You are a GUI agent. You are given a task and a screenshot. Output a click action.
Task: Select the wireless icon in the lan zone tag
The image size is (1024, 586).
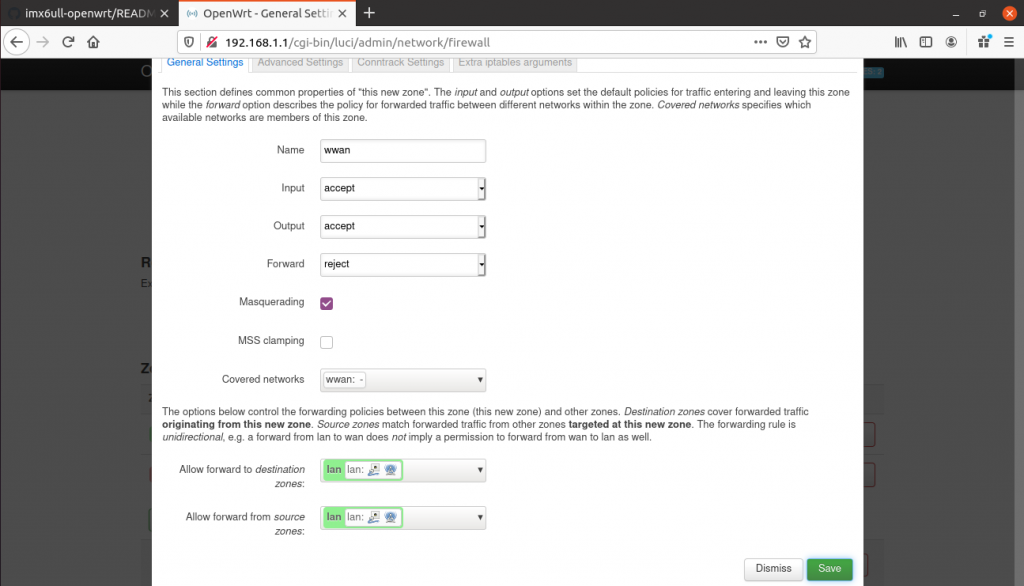(x=390, y=469)
